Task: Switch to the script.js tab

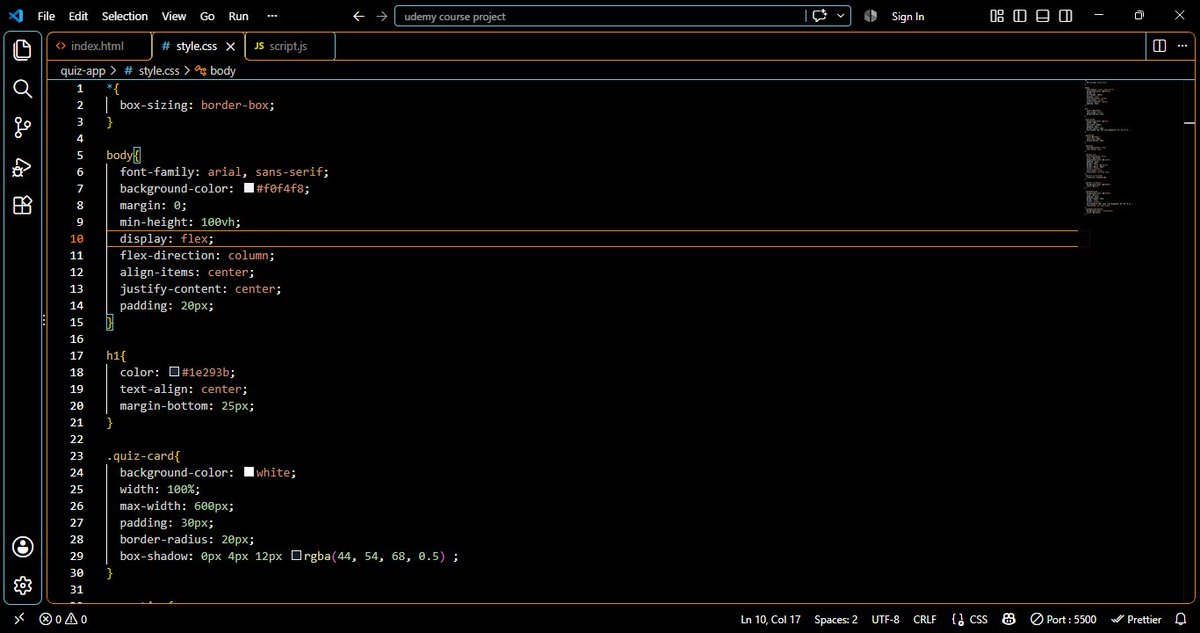Action: tap(291, 46)
